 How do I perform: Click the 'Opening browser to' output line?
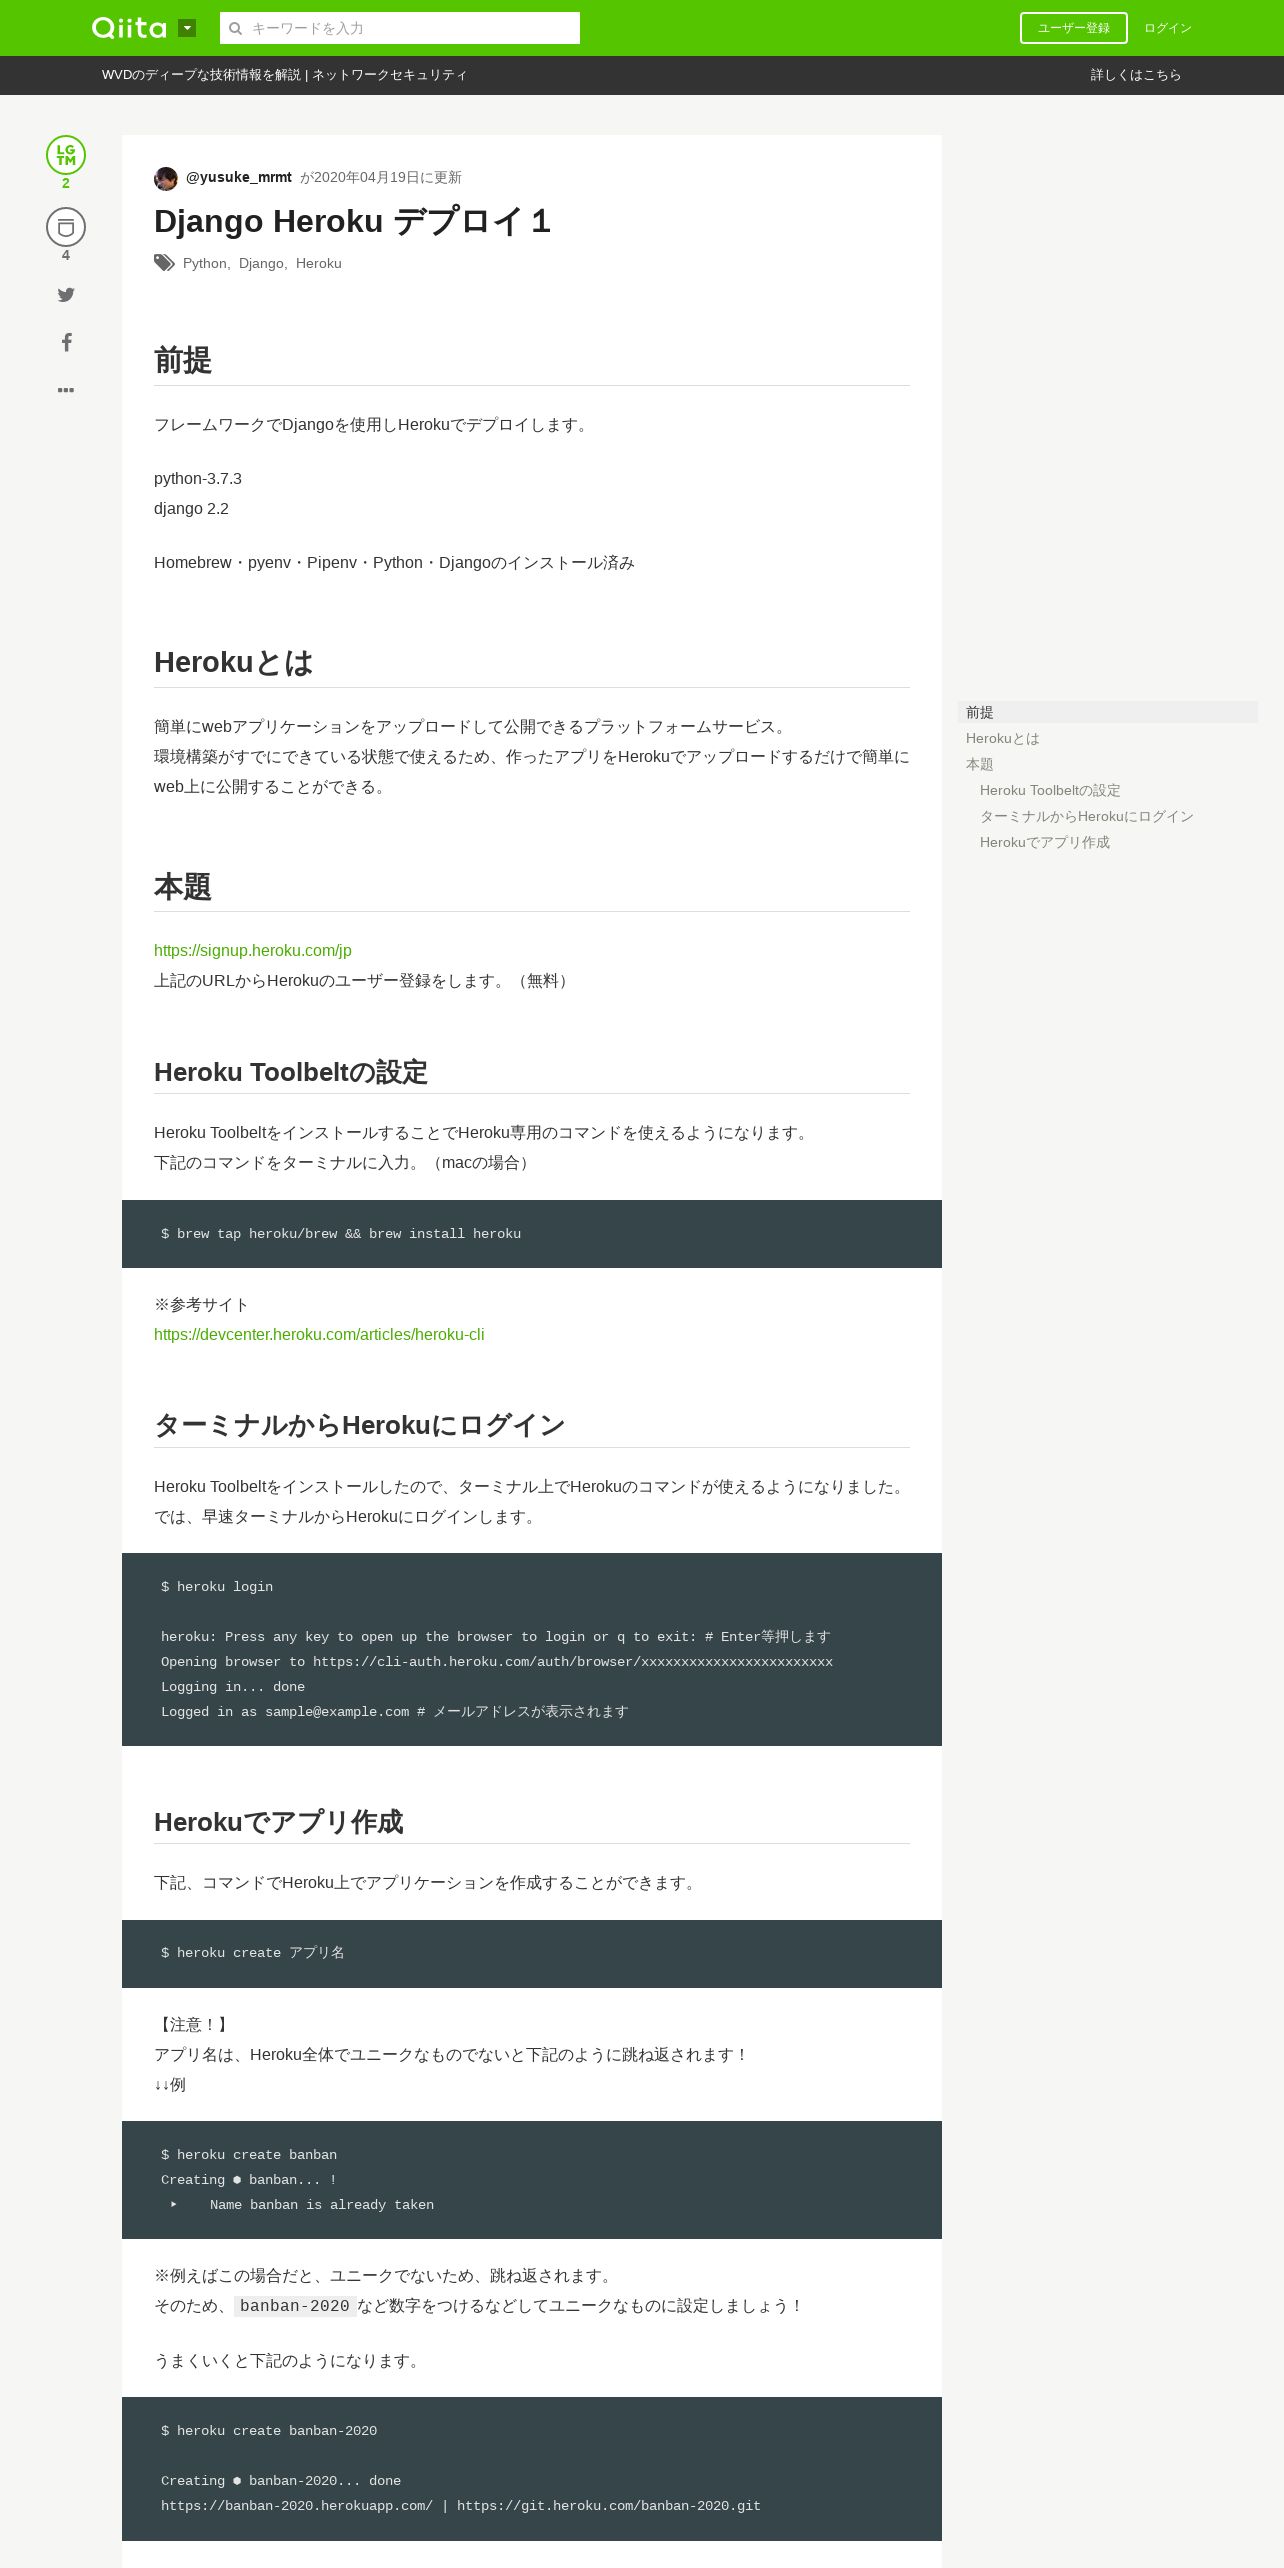[x=497, y=1662]
